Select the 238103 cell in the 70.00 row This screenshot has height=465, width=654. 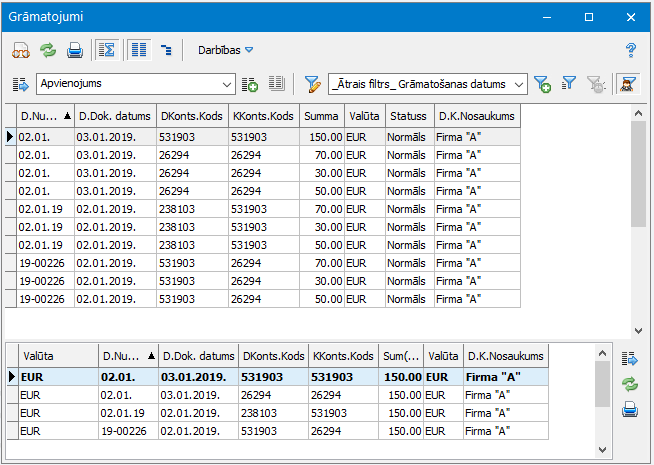[192, 209]
